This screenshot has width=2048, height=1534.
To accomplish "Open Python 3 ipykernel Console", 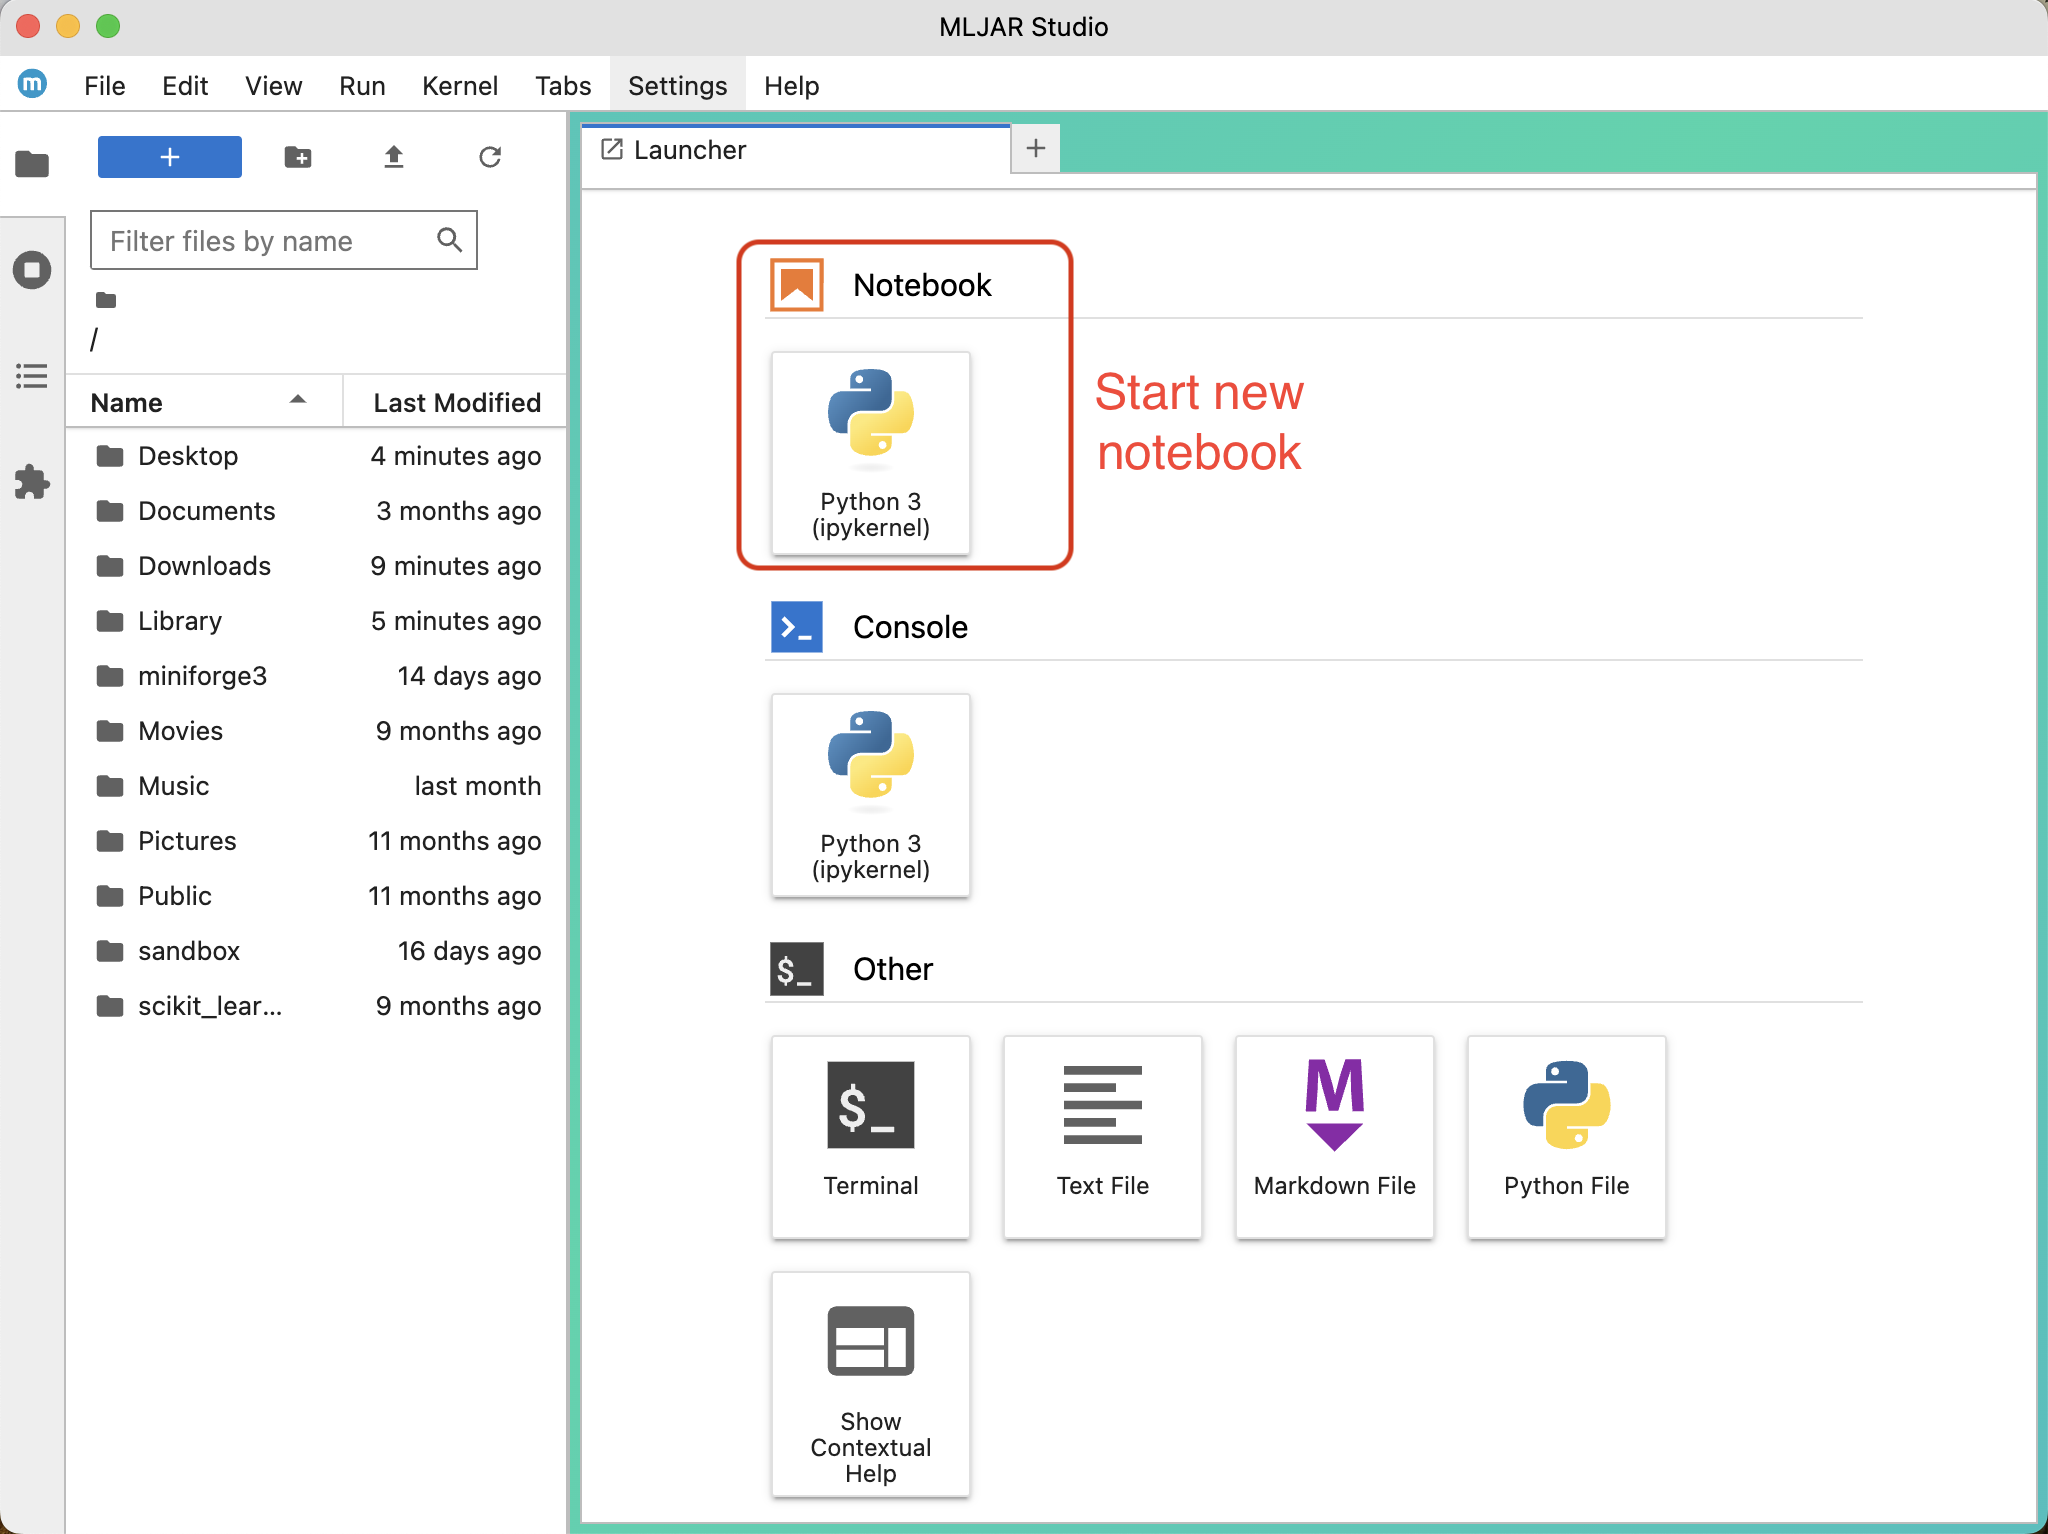I will (870, 790).
